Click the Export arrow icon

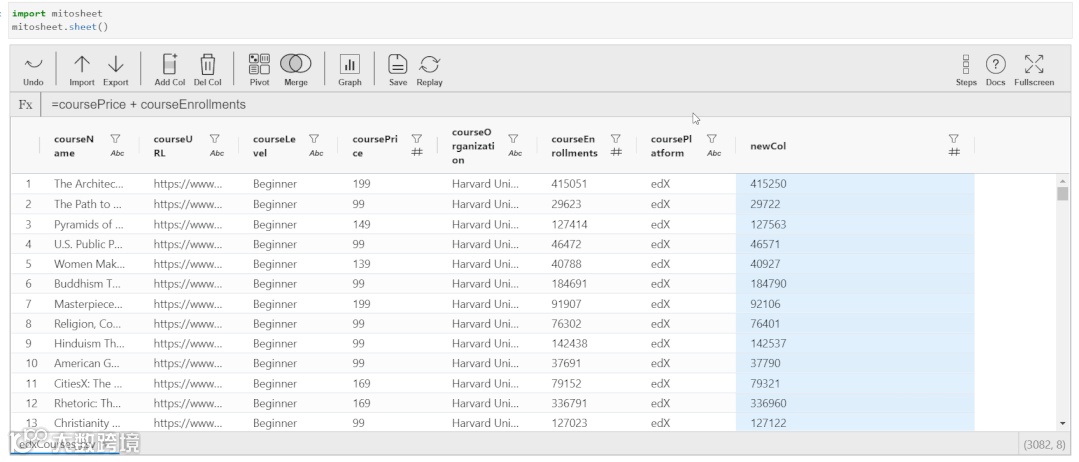(115, 64)
